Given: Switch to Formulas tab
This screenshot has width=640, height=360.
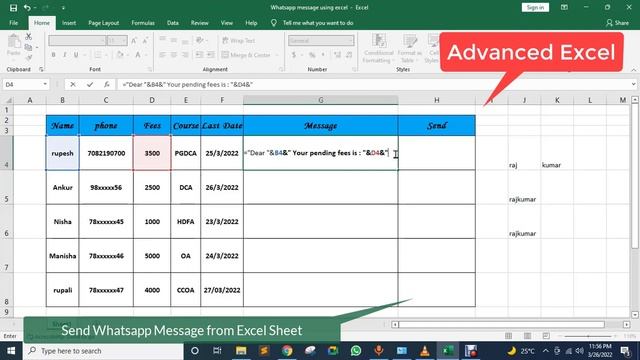Looking at the screenshot, I should pos(143,23).
